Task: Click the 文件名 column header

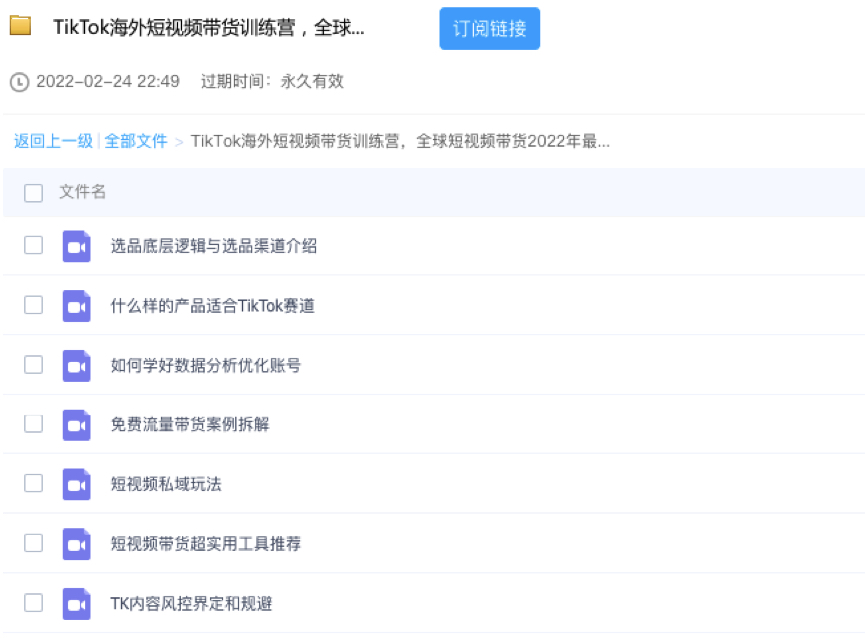Action: [82, 192]
